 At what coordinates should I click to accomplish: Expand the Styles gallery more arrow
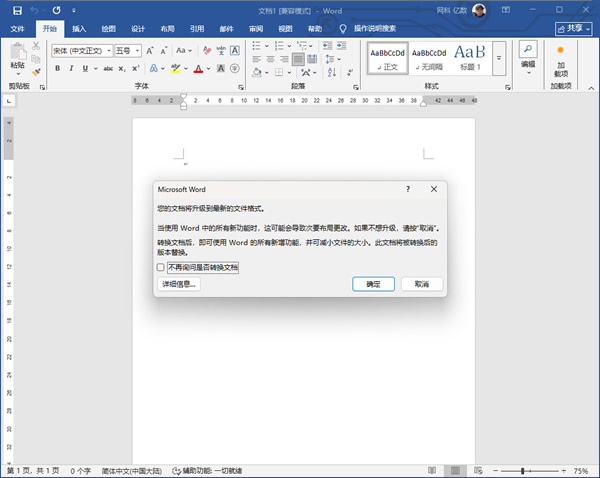tap(499, 58)
